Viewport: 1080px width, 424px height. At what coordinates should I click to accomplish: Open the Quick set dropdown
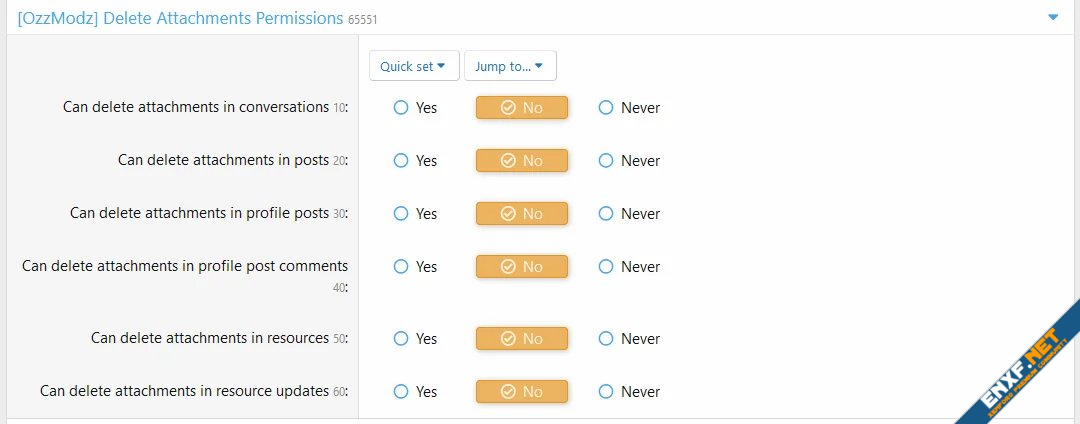coord(414,66)
